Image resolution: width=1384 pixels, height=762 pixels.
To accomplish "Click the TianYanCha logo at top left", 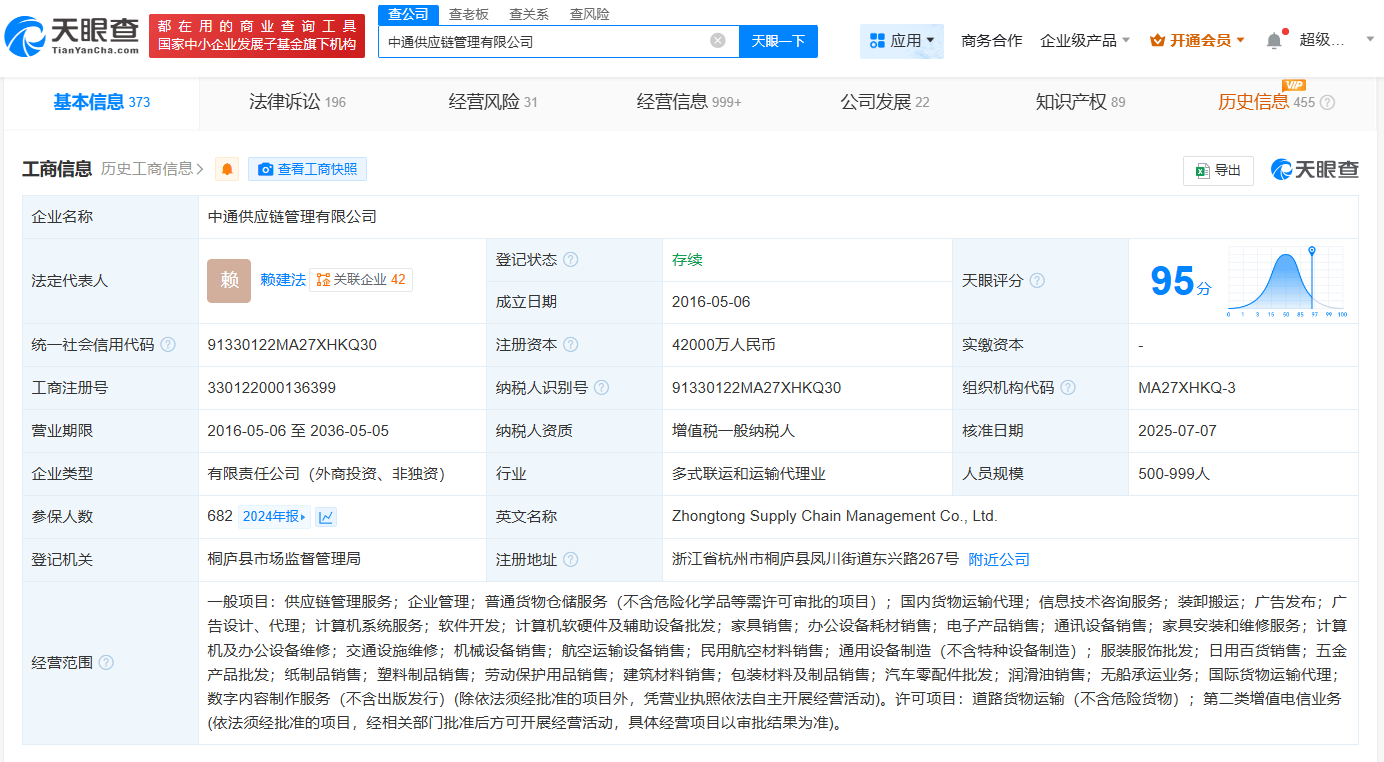I will 72,35.
